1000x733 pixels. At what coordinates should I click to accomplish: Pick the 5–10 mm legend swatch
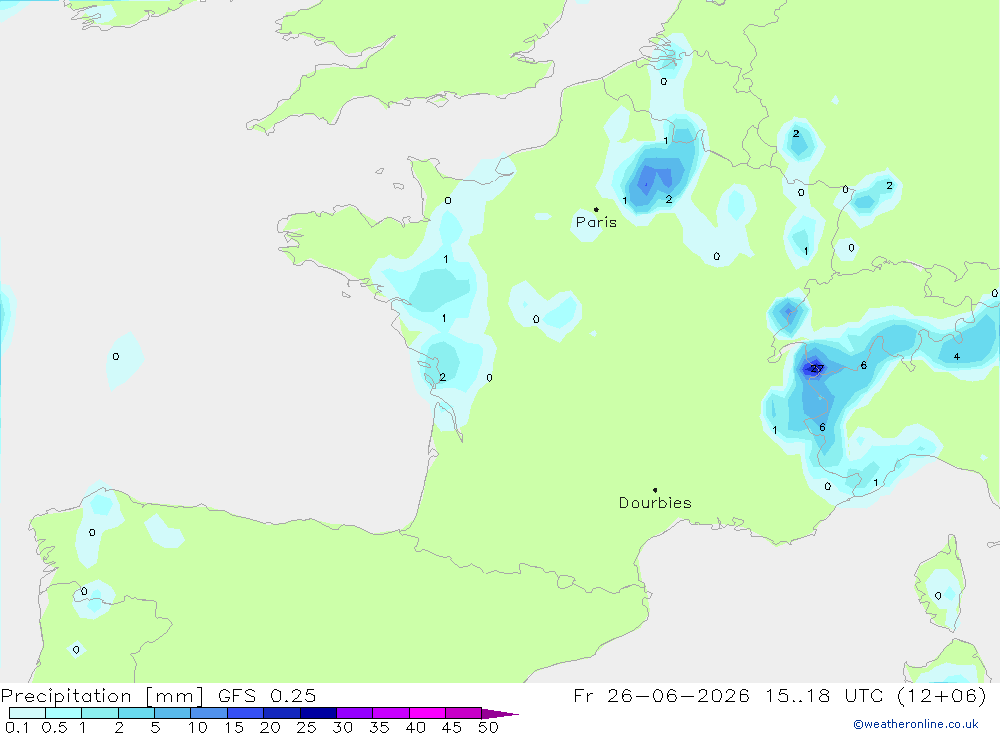[x=173, y=713]
